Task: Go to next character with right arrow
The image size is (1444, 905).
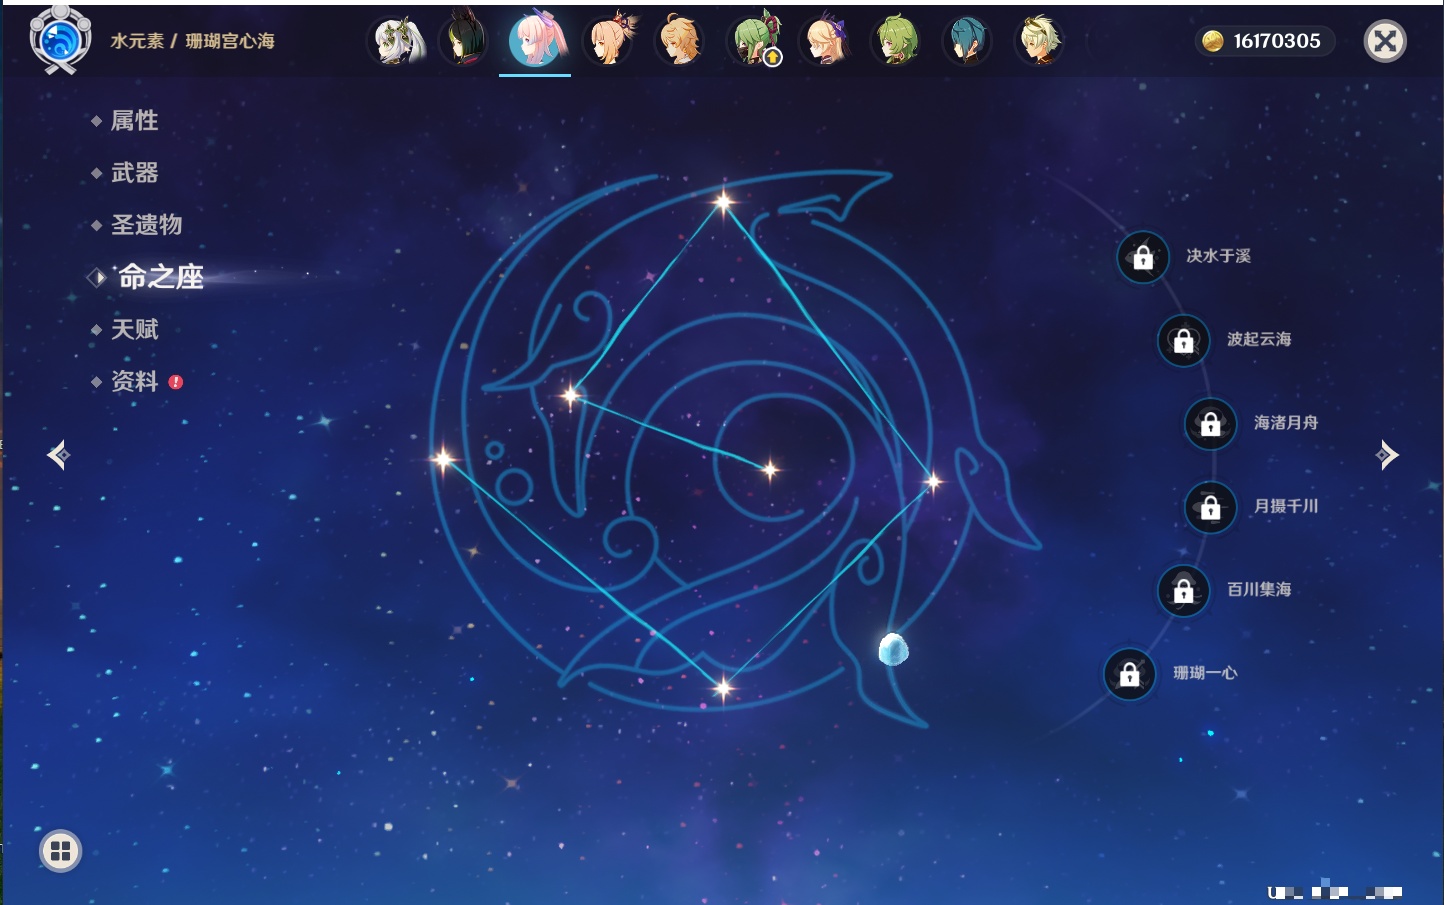Action: (1387, 455)
